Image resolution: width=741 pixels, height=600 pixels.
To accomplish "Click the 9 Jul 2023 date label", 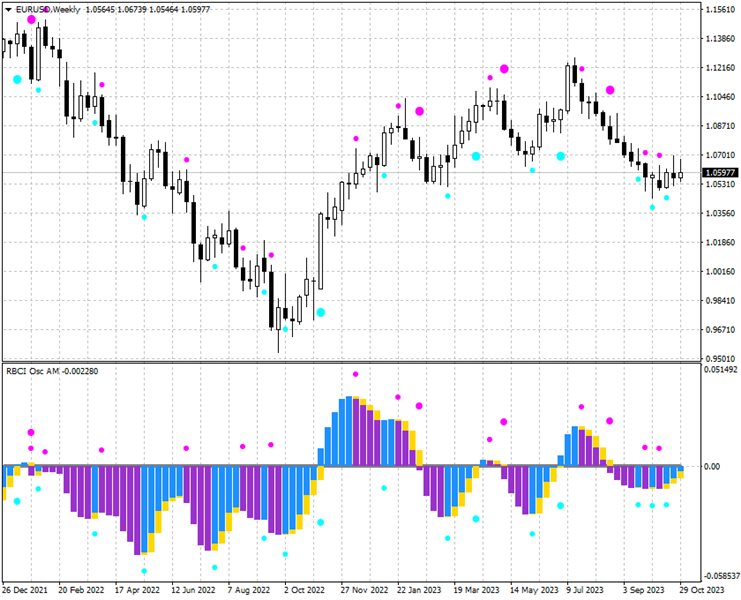I will click(586, 590).
